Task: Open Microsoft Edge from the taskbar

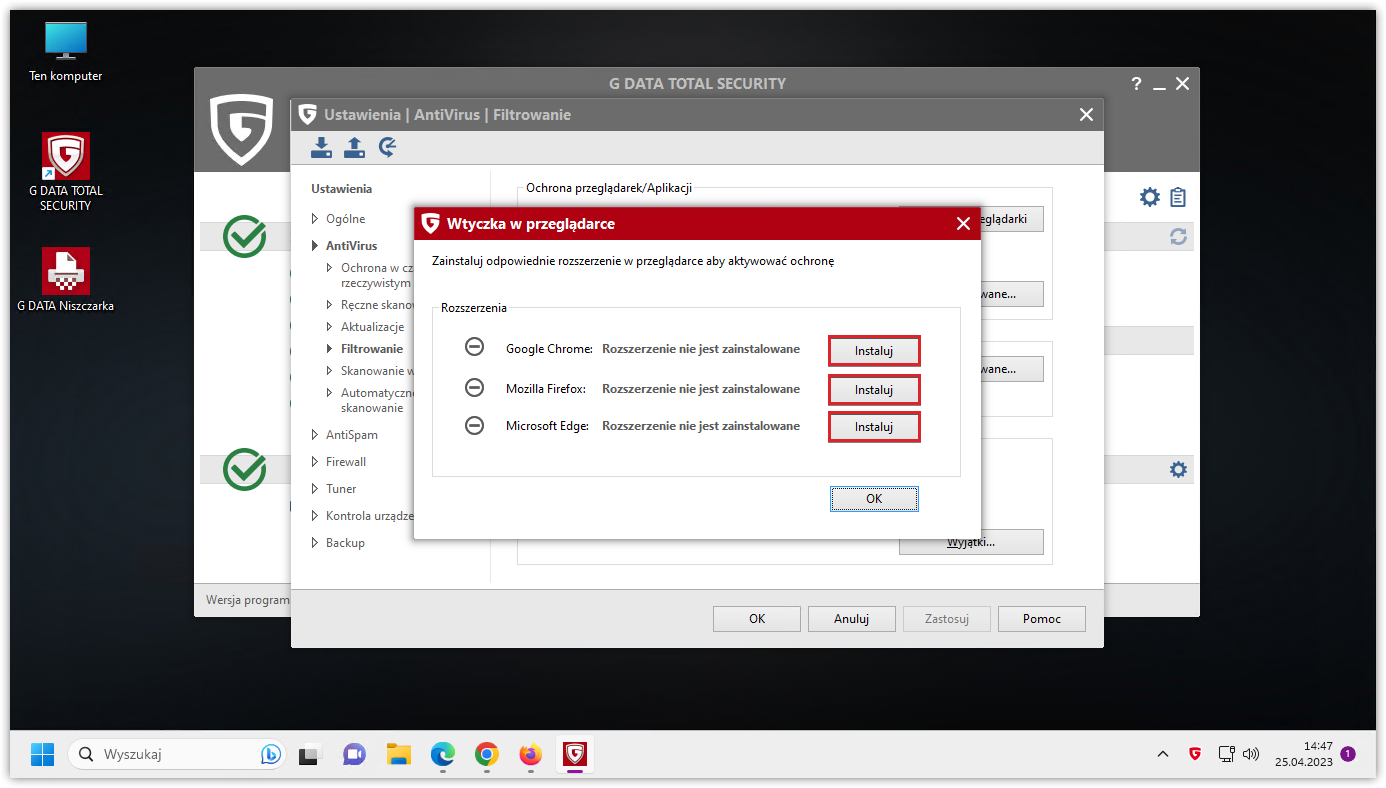Action: pyautogui.click(x=443, y=754)
